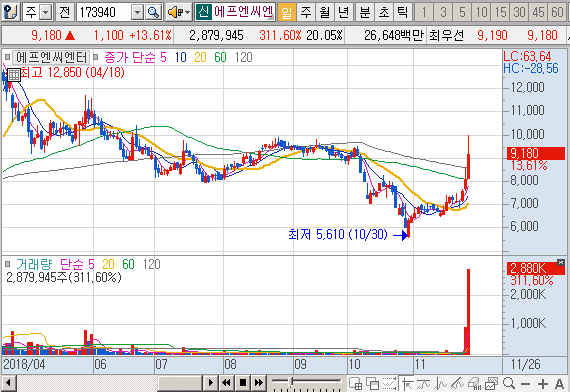Click the dashed chart-area selection icon
570x392 pixels.
point(389,383)
